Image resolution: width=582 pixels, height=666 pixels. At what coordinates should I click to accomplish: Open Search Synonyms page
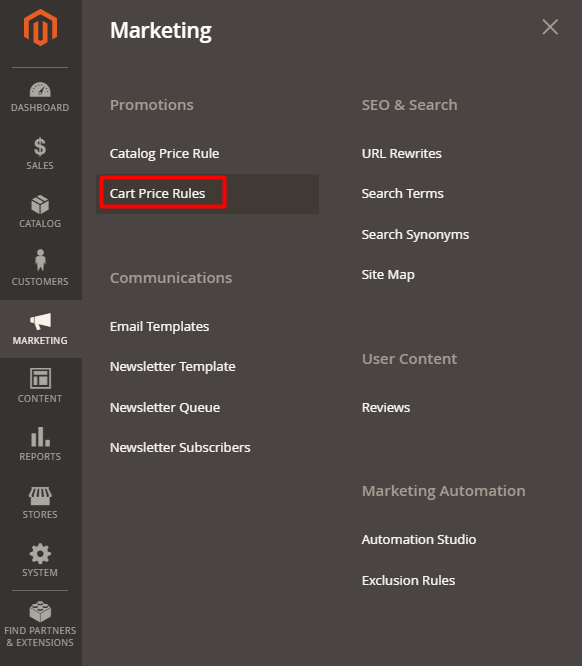coord(415,235)
